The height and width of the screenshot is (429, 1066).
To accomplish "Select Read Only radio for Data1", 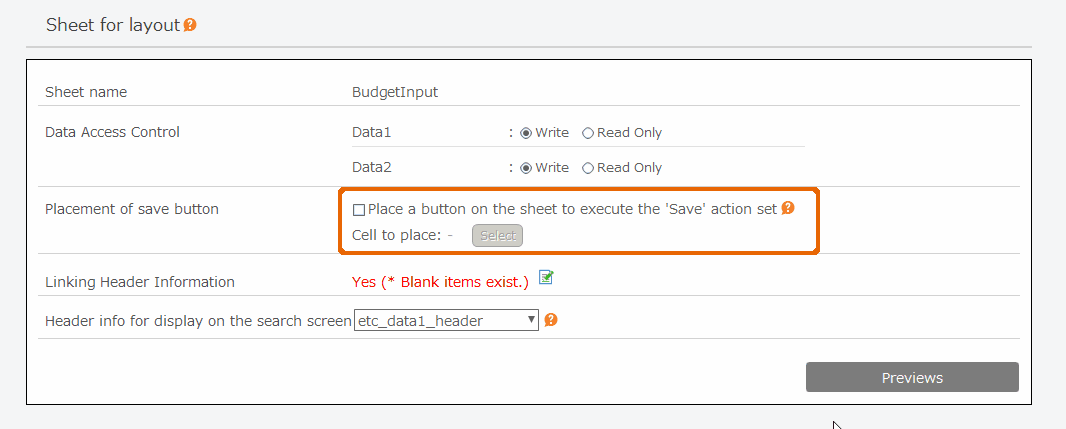I will pos(588,133).
